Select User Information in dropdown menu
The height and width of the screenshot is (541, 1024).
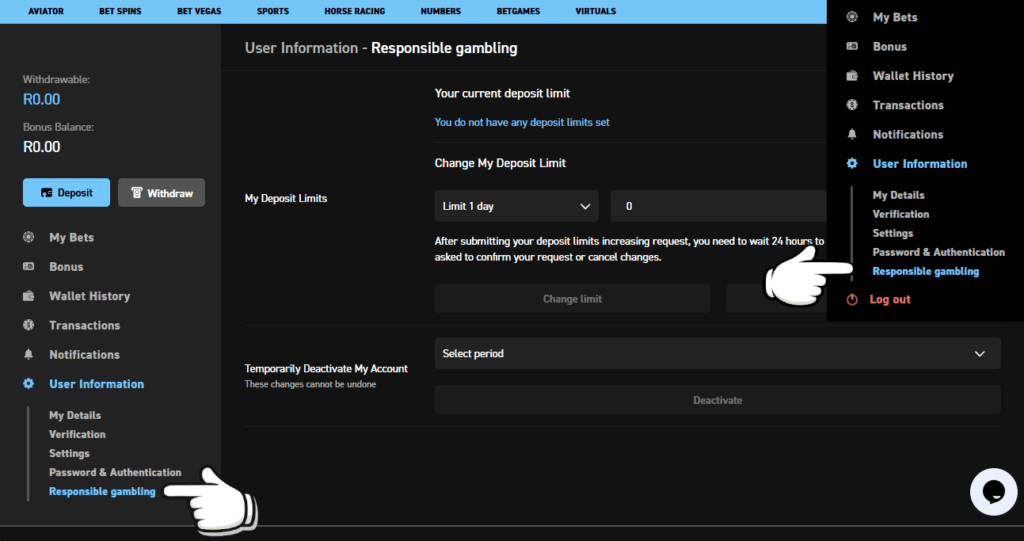[x=920, y=164]
